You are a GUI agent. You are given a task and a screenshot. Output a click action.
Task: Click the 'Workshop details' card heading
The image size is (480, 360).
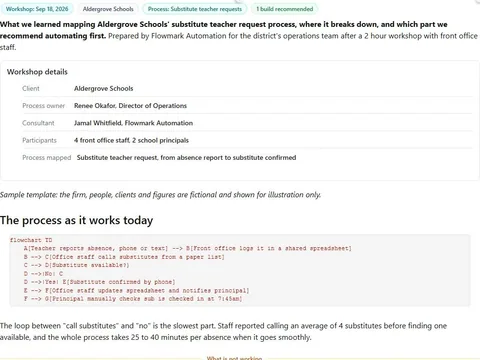pos(37,72)
